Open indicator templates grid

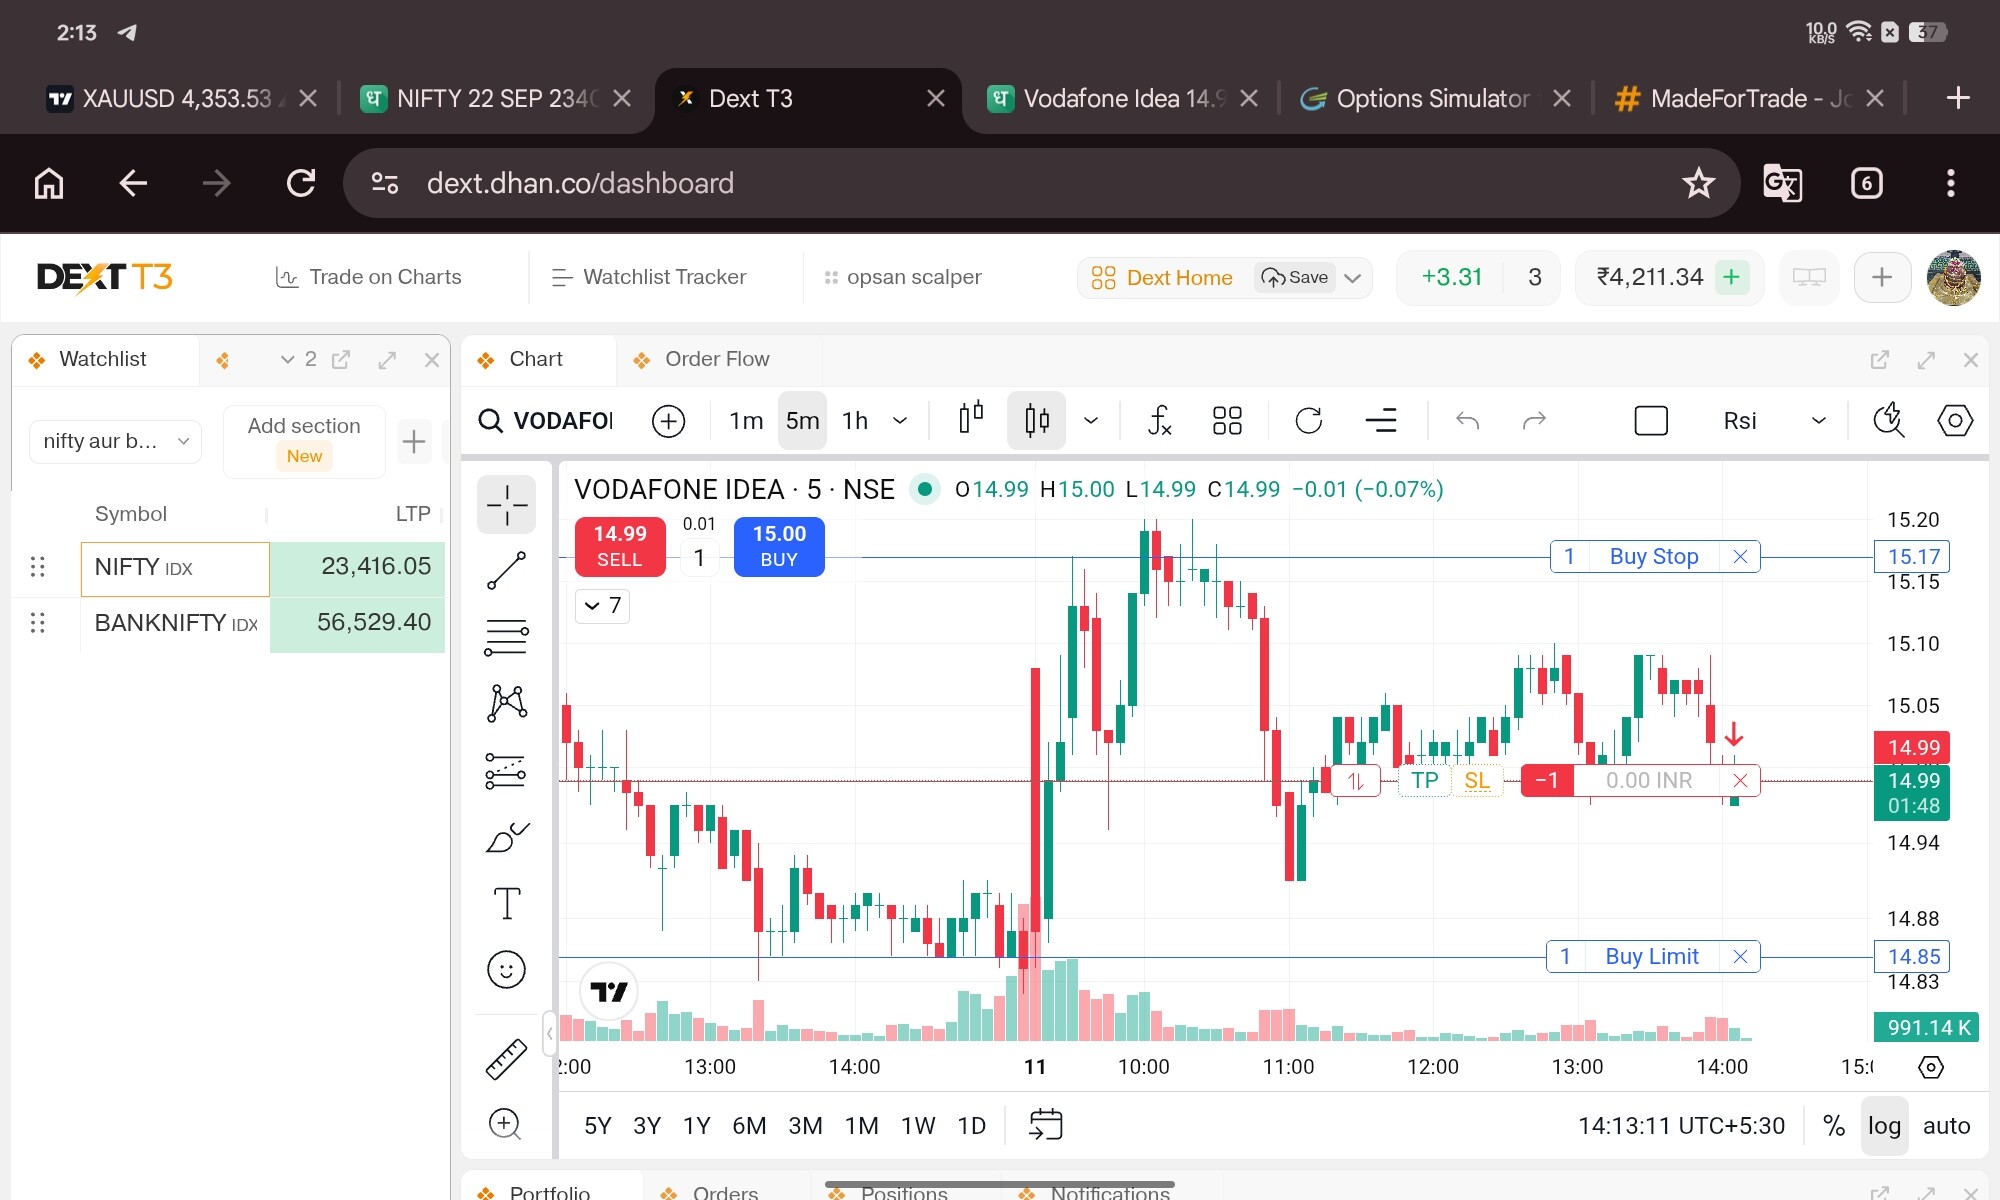click(1227, 421)
